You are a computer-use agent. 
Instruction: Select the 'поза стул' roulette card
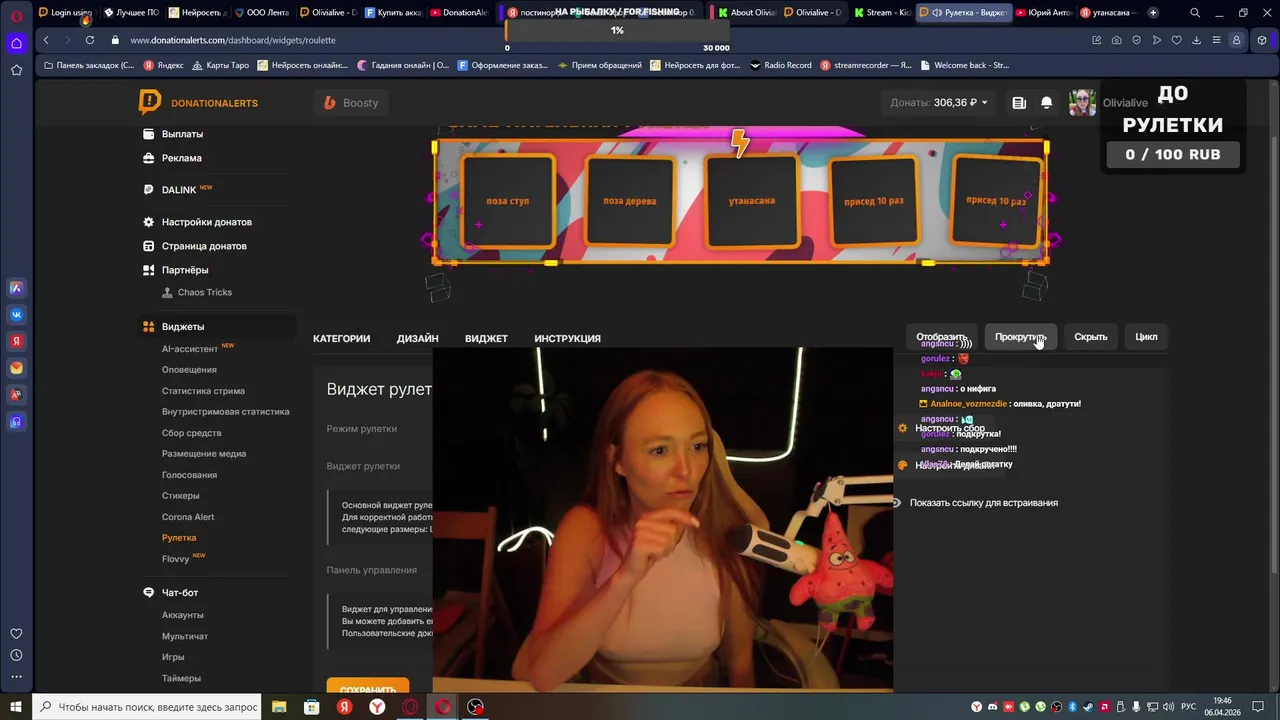click(x=508, y=201)
